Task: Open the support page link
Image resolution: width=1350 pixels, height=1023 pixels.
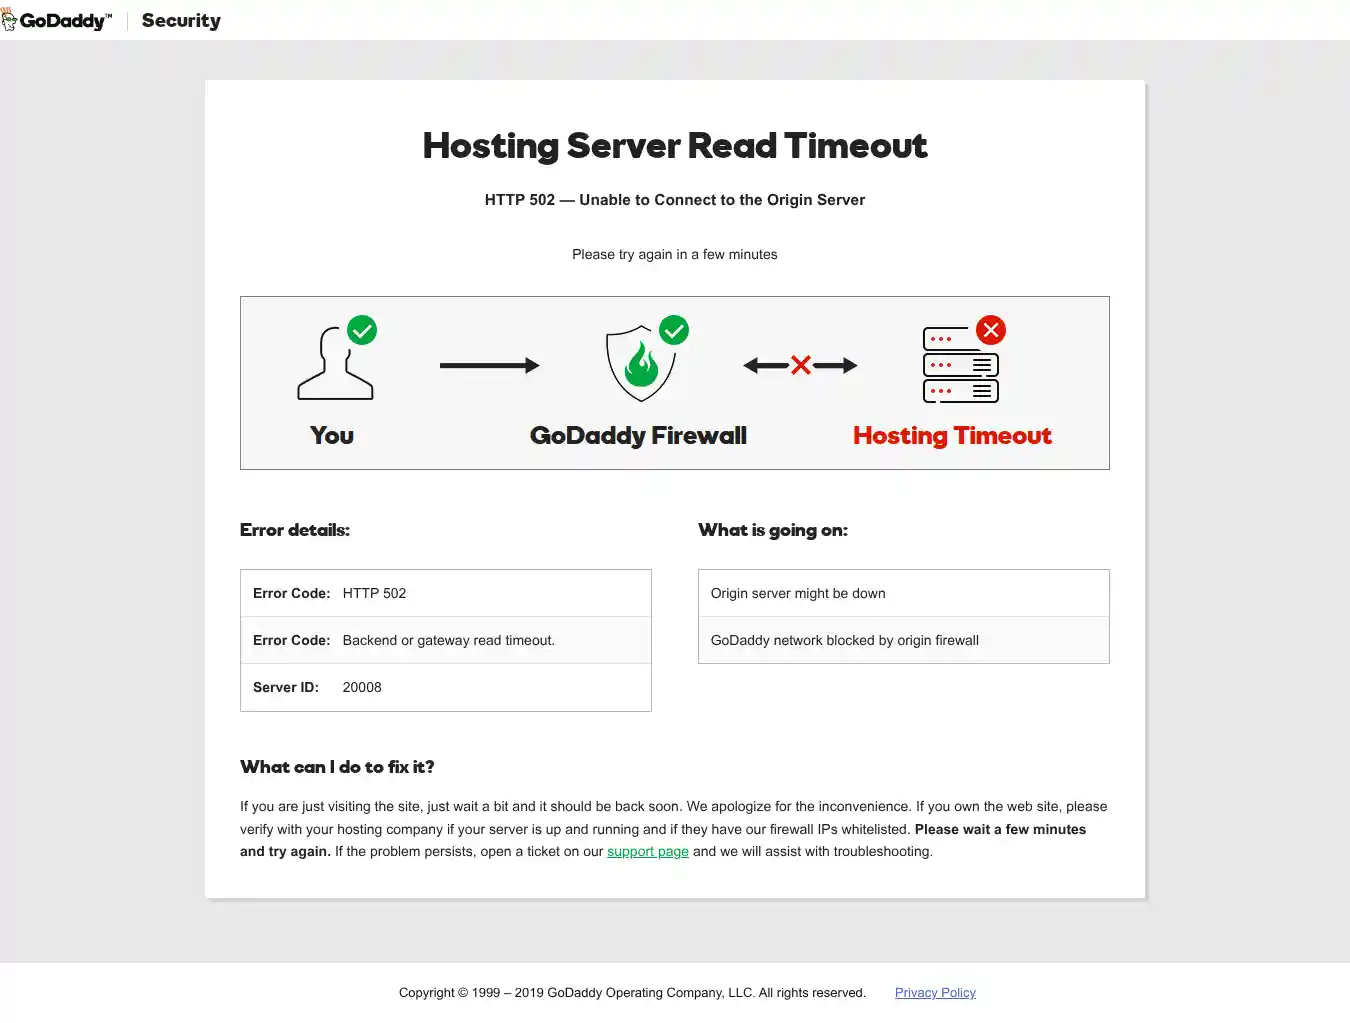Action: (647, 851)
